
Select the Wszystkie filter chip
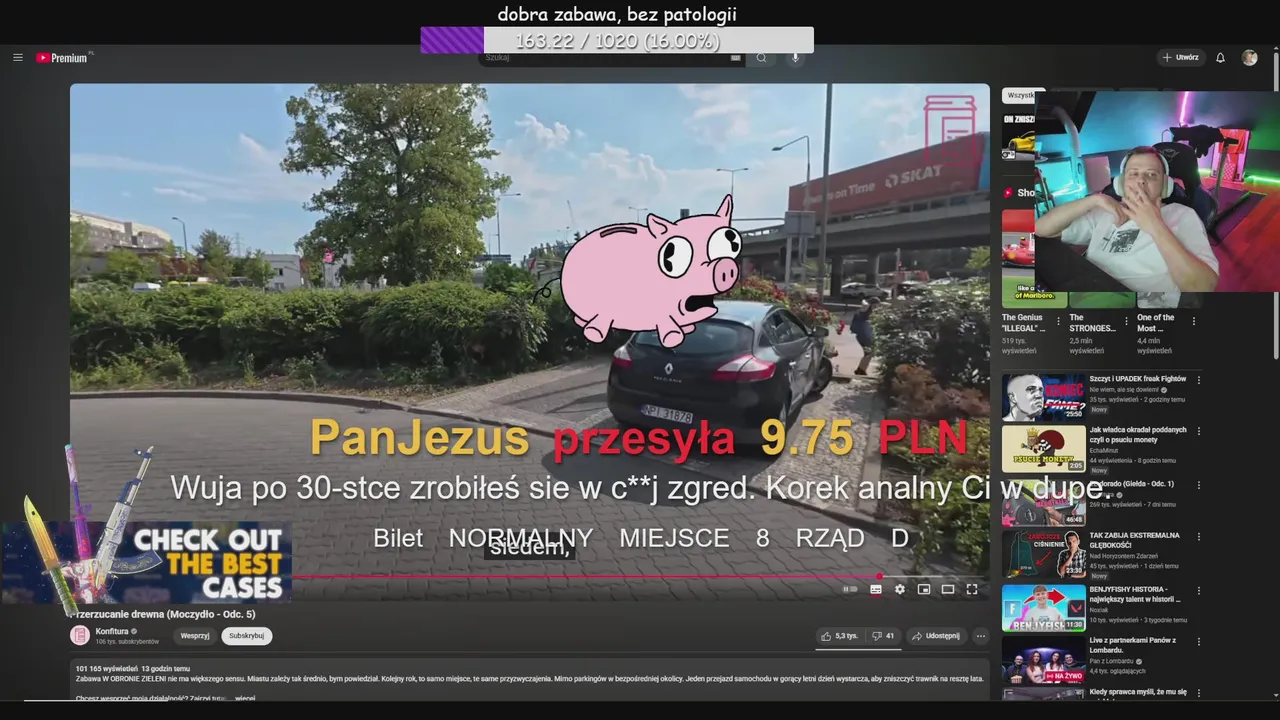pyautogui.click(x=1020, y=95)
